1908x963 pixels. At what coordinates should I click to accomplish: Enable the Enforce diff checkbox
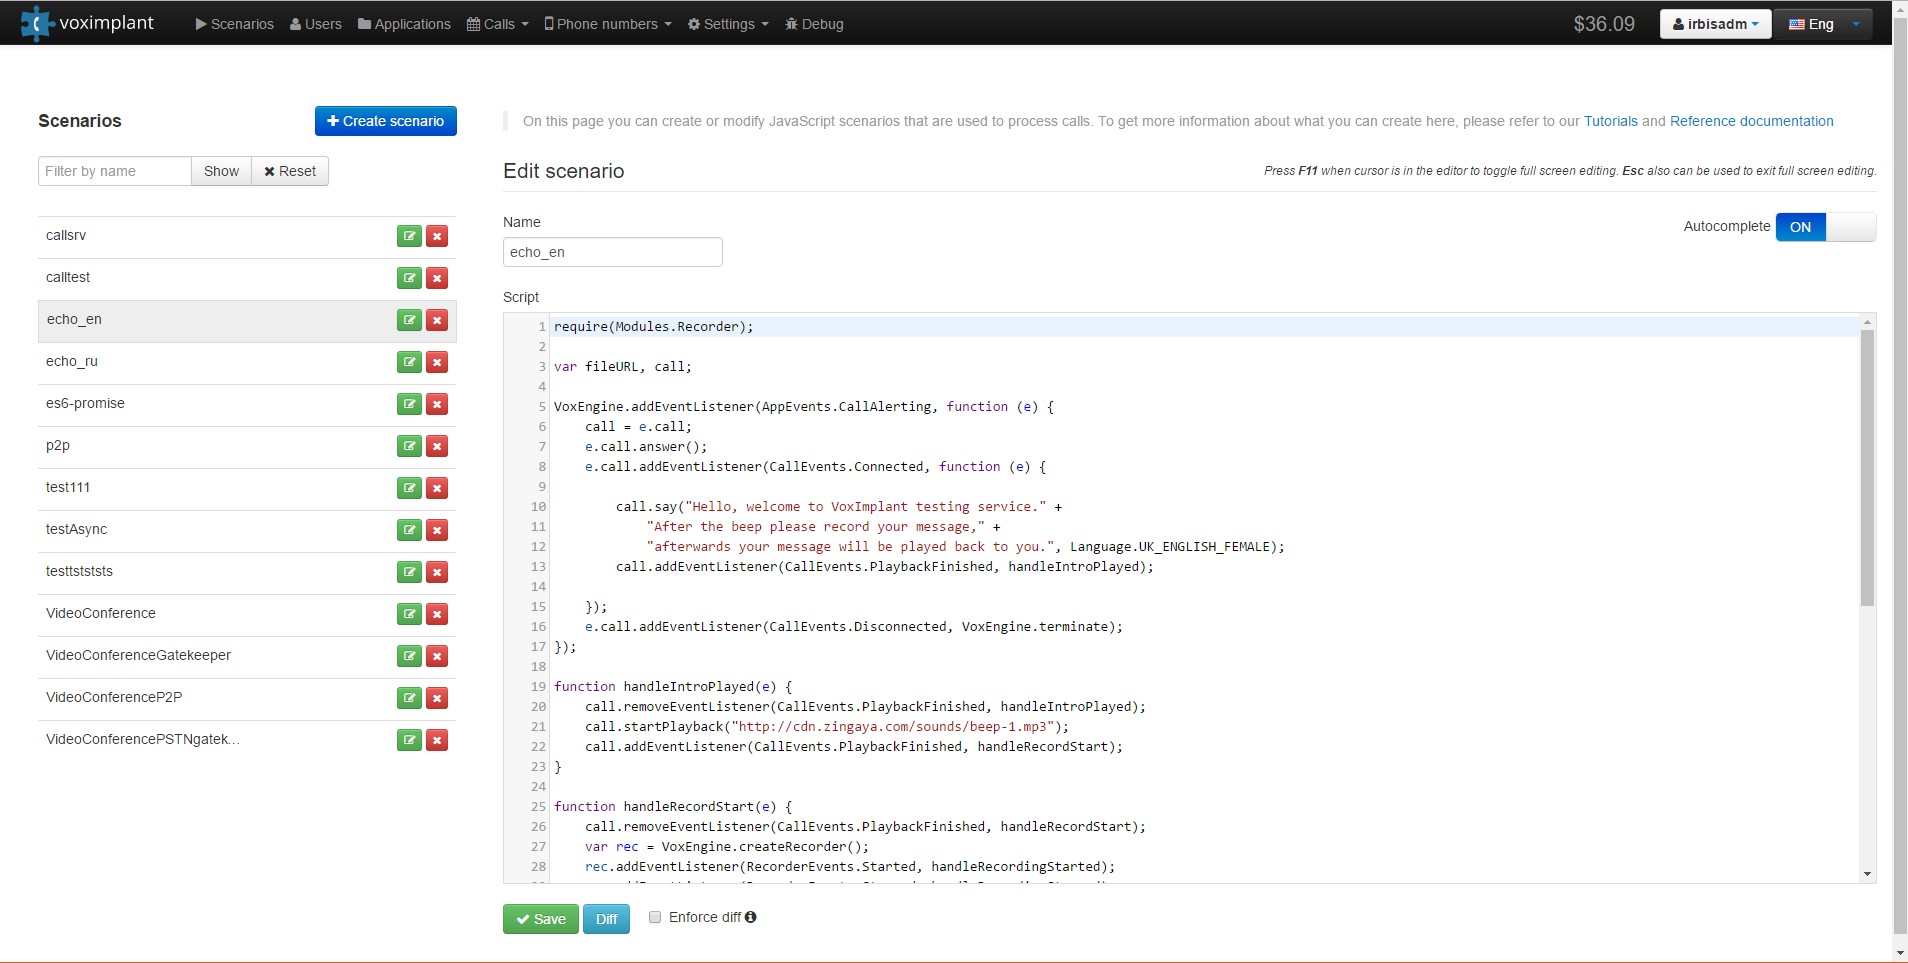coord(655,917)
